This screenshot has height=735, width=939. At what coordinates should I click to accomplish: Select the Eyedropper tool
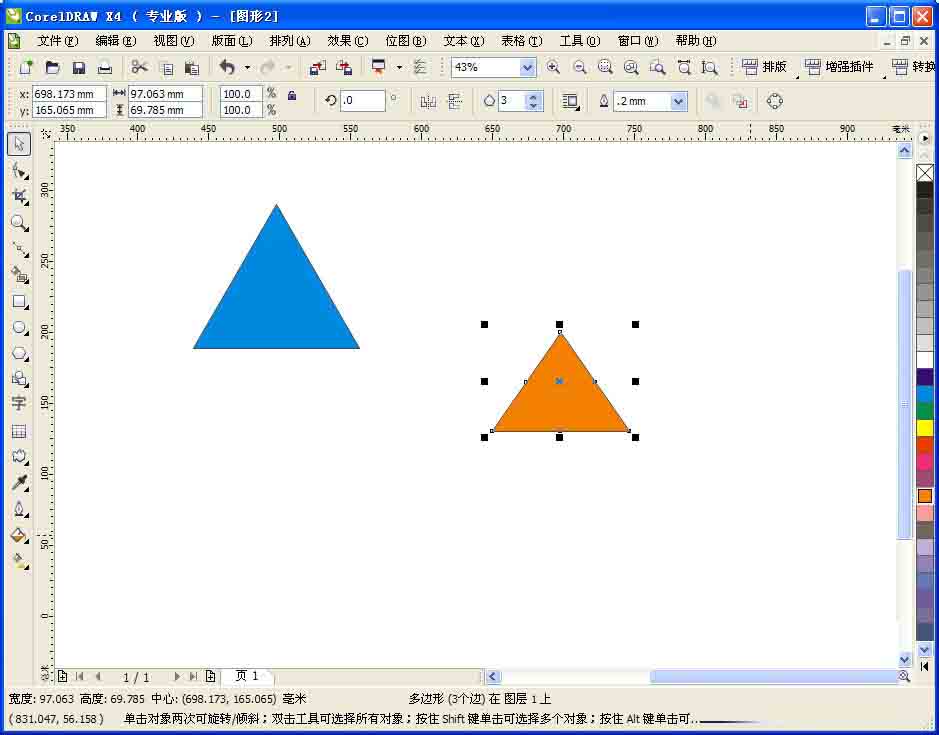coord(18,482)
